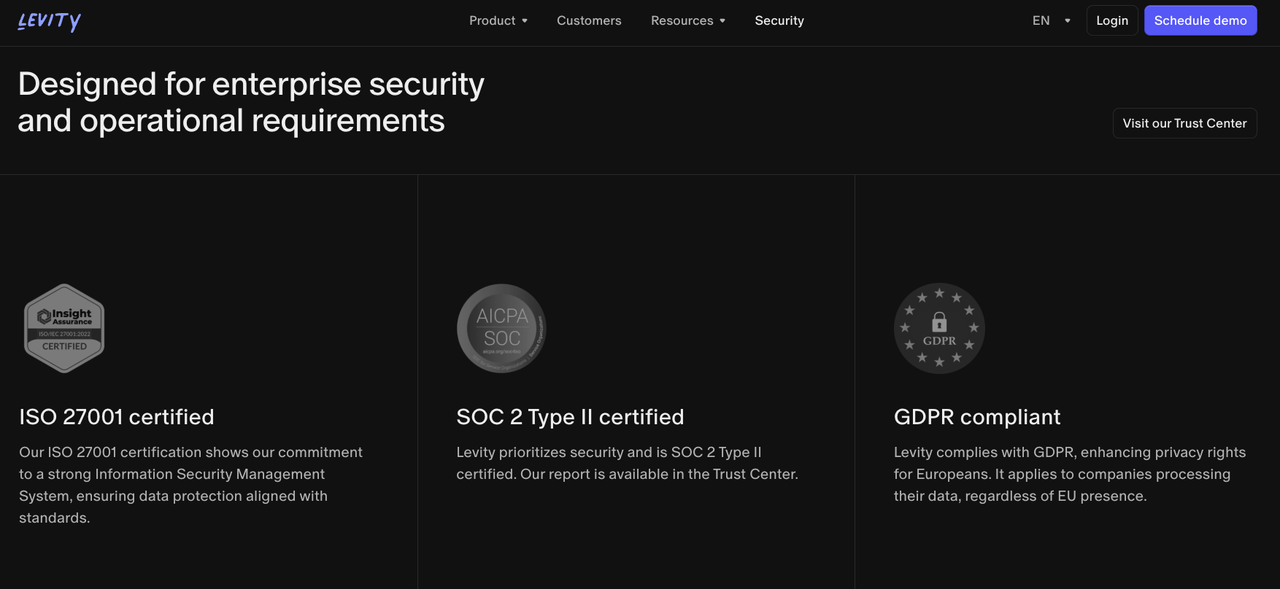Open the EN language selector
Screen dimensions: 1280x589
(x=1051, y=20)
